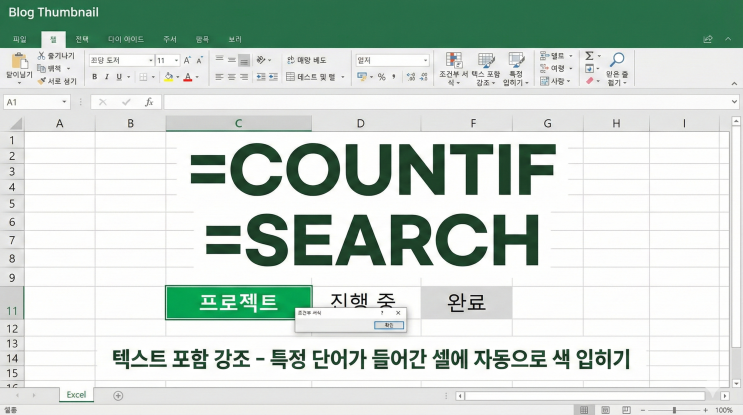The width and height of the screenshot is (743, 415).
Task: Select the Format Painter brush icon
Action: 42,81
